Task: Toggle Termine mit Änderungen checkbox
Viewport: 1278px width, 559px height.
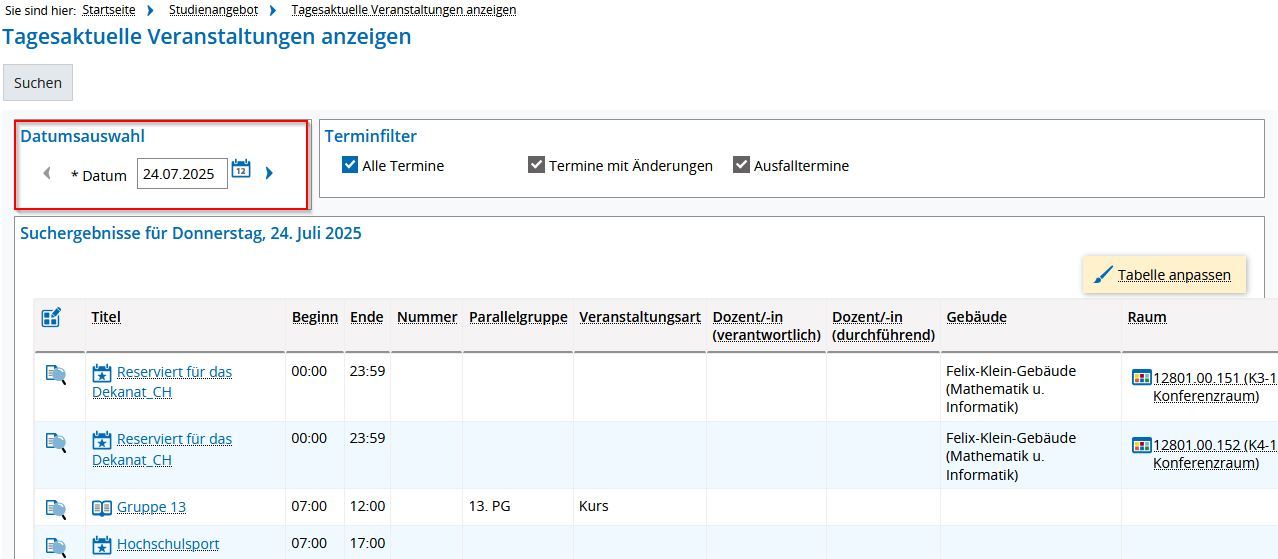Action: pos(537,165)
